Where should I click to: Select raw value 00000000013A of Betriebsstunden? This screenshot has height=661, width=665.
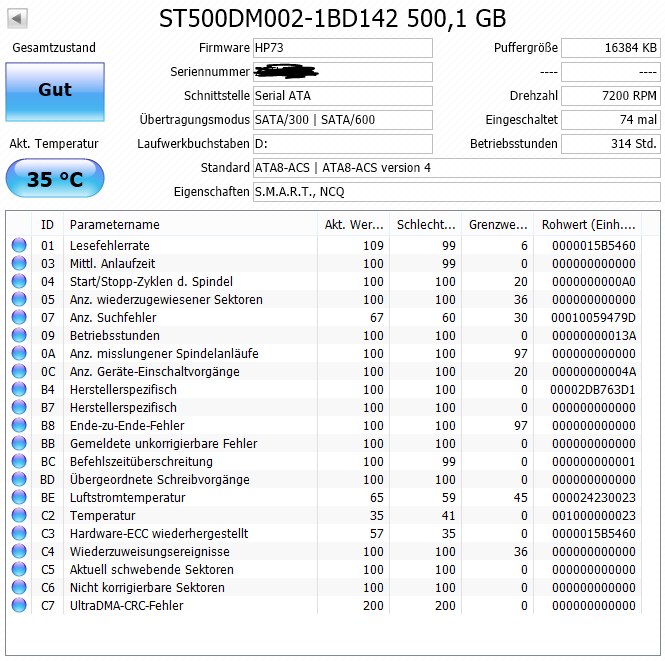point(593,336)
